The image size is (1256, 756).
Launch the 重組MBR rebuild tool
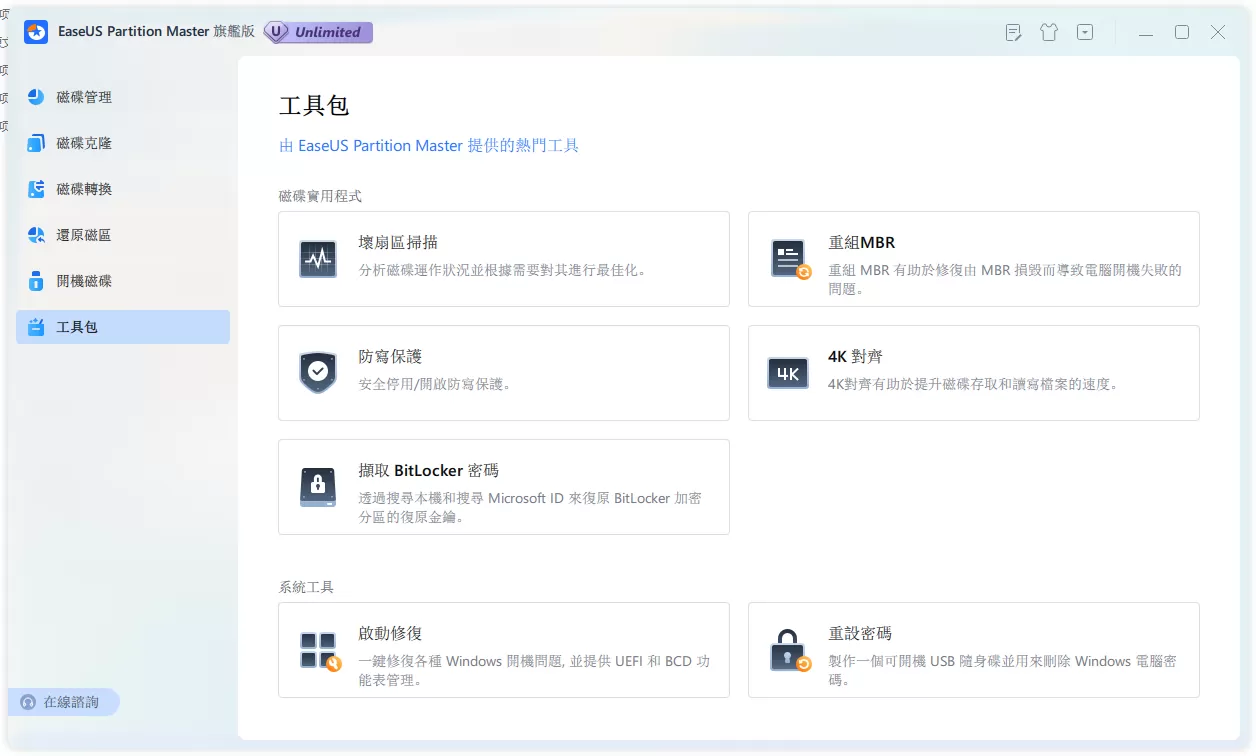[973, 258]
